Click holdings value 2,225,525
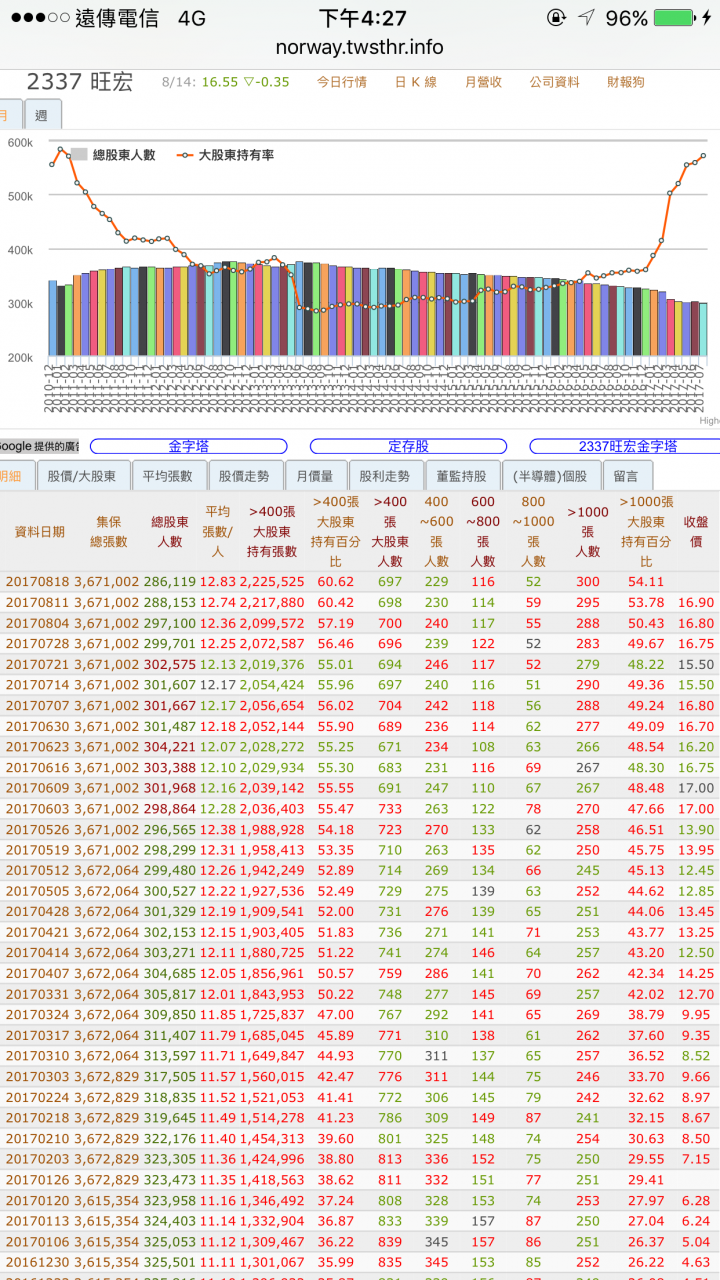The height and width of the screenshot is (1280, 720). point(272,581)
